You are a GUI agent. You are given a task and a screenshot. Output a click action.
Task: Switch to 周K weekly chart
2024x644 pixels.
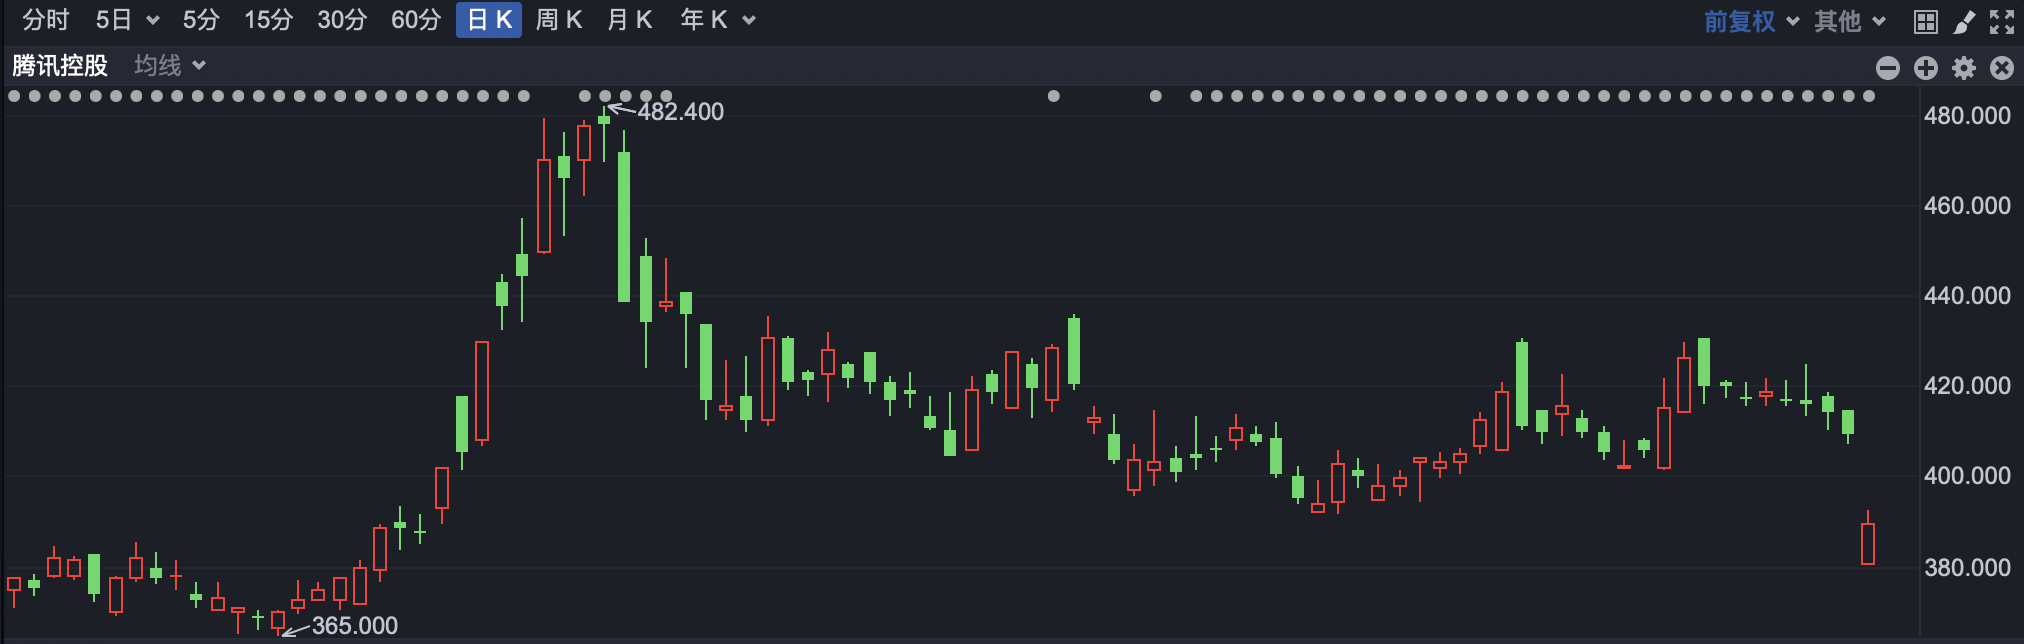tap(559, 20)
